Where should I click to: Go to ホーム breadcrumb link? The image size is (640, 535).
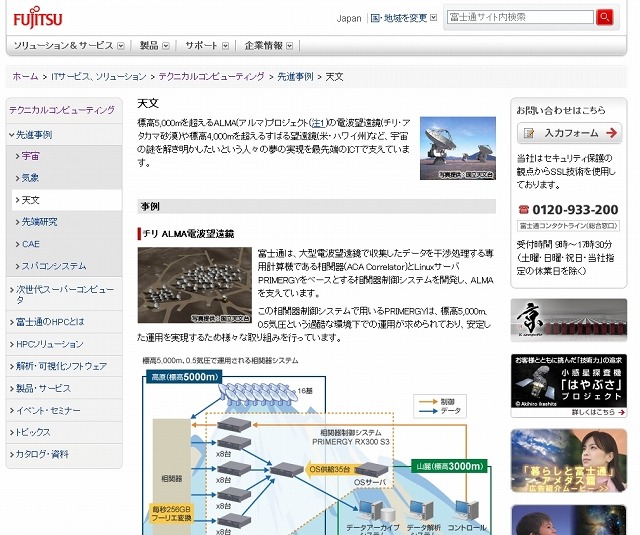25,76
